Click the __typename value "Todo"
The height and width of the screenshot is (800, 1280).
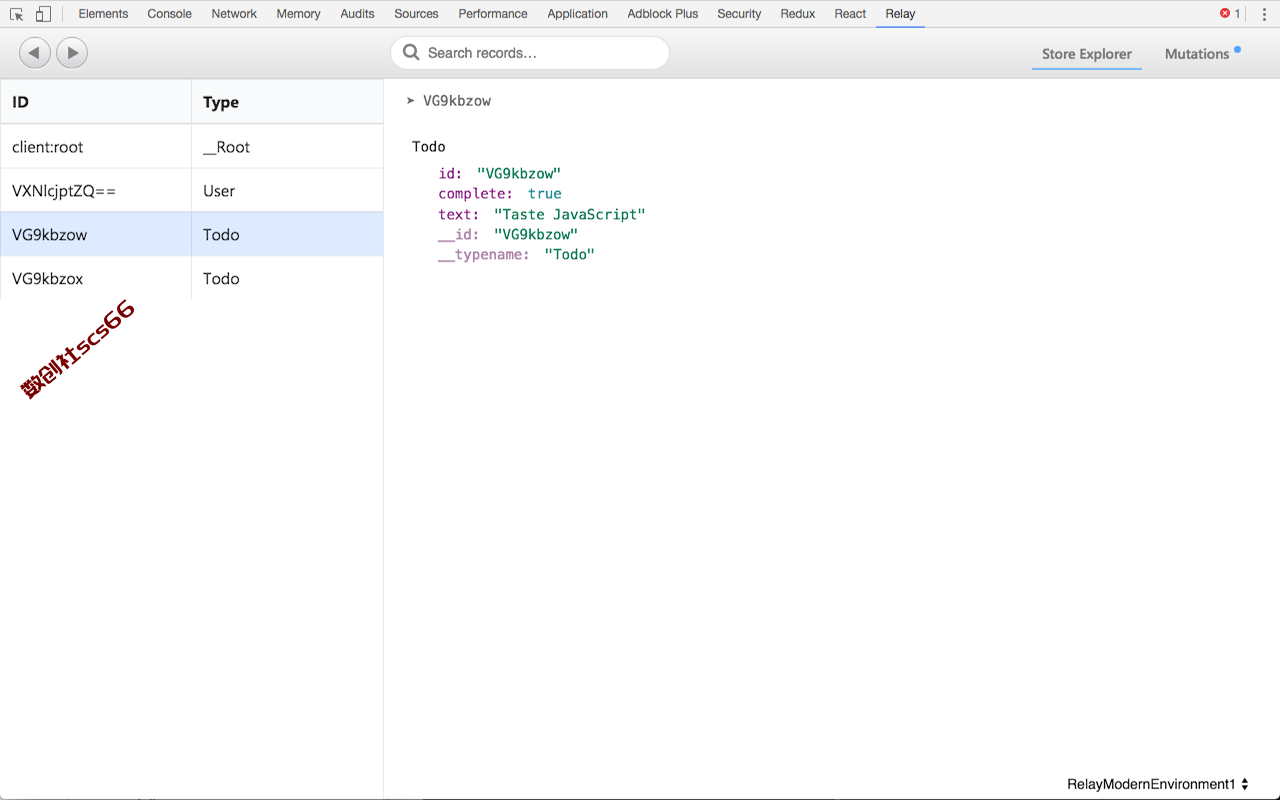pos(570,254)
